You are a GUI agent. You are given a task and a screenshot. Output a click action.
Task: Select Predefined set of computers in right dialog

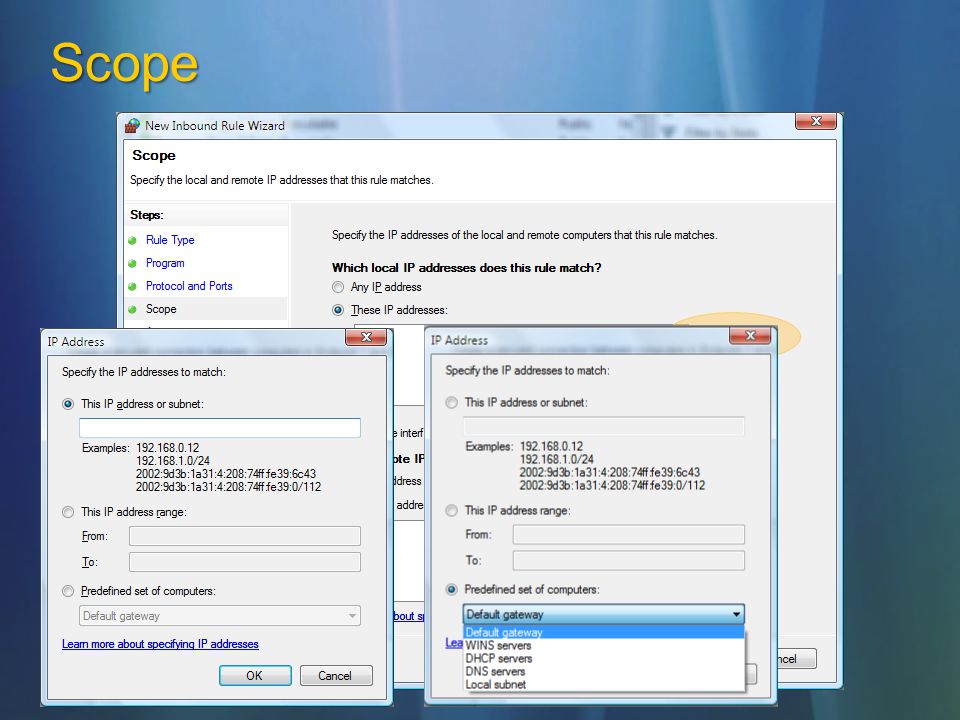coord(451,590)
